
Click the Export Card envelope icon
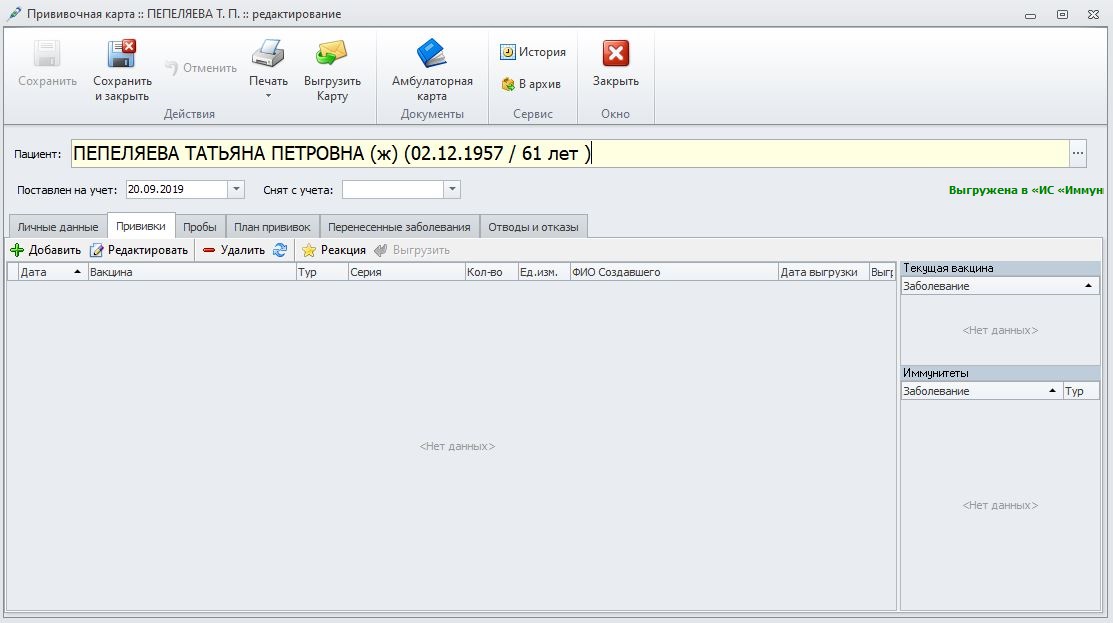click(x=332, y=53)
